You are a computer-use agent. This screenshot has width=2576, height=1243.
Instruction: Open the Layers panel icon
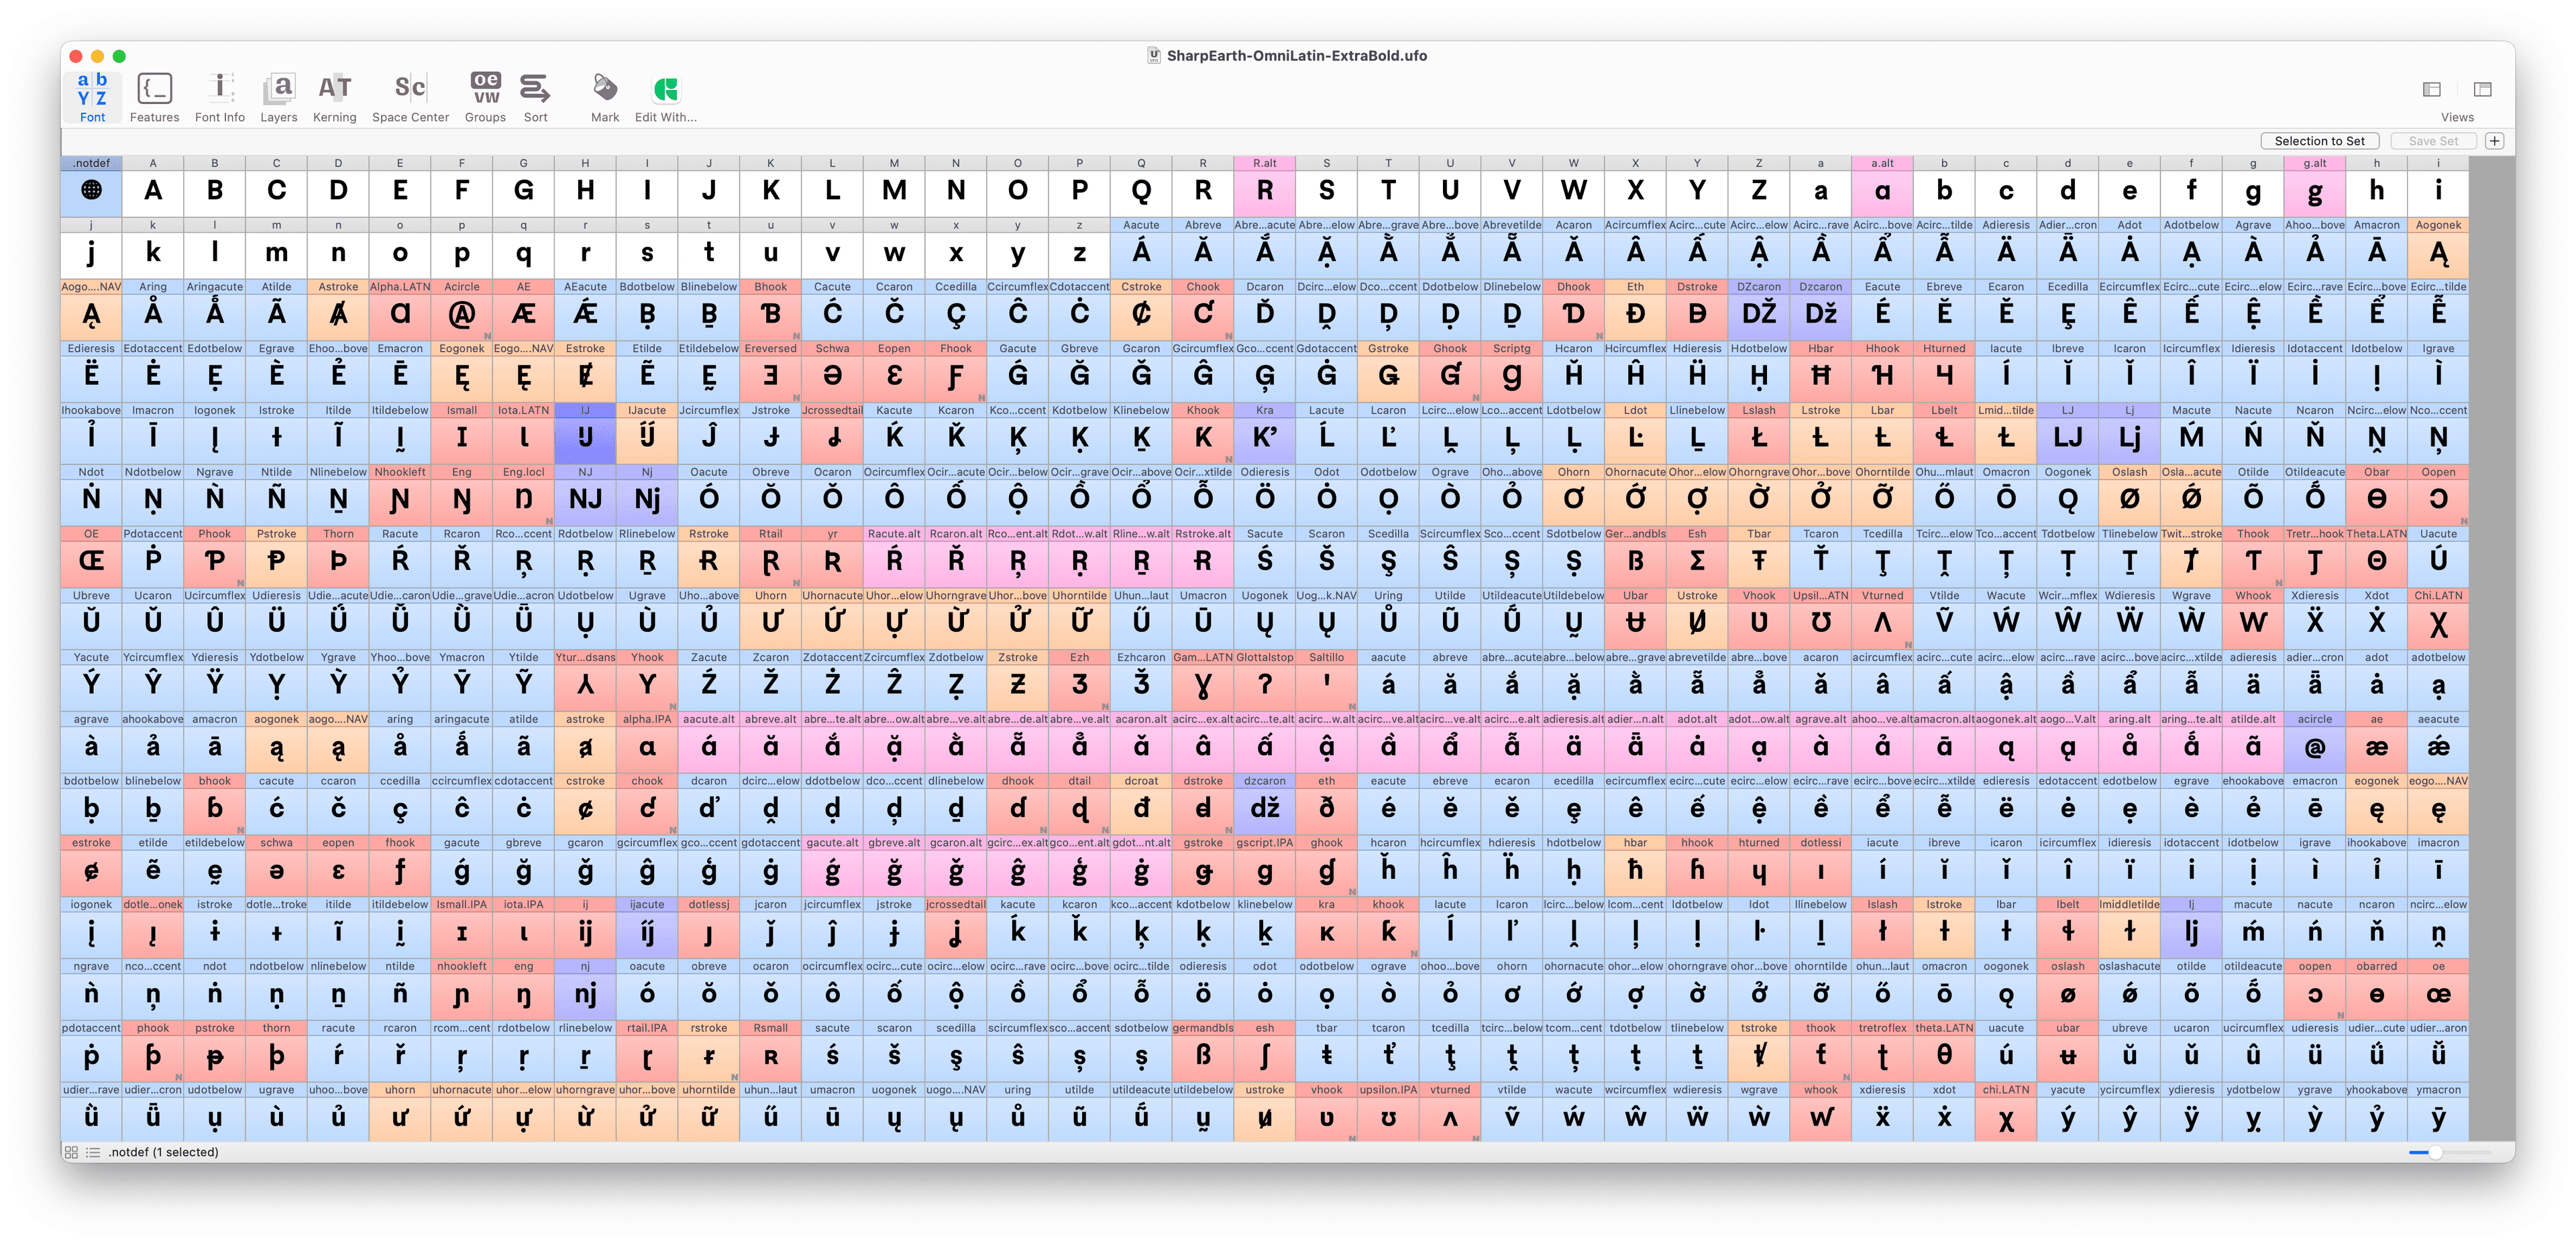click(281, 94)
